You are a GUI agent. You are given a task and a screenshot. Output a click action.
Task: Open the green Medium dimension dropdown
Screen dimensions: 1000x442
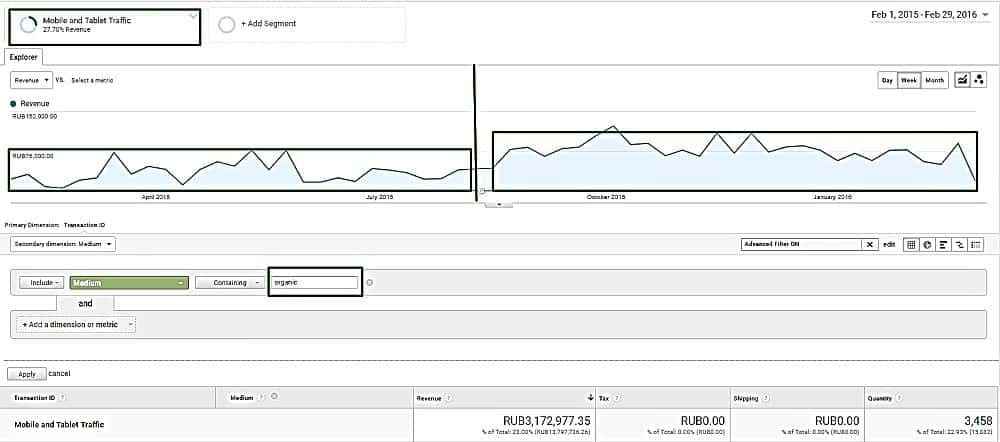pyautogui.click(x=129, y=283)
